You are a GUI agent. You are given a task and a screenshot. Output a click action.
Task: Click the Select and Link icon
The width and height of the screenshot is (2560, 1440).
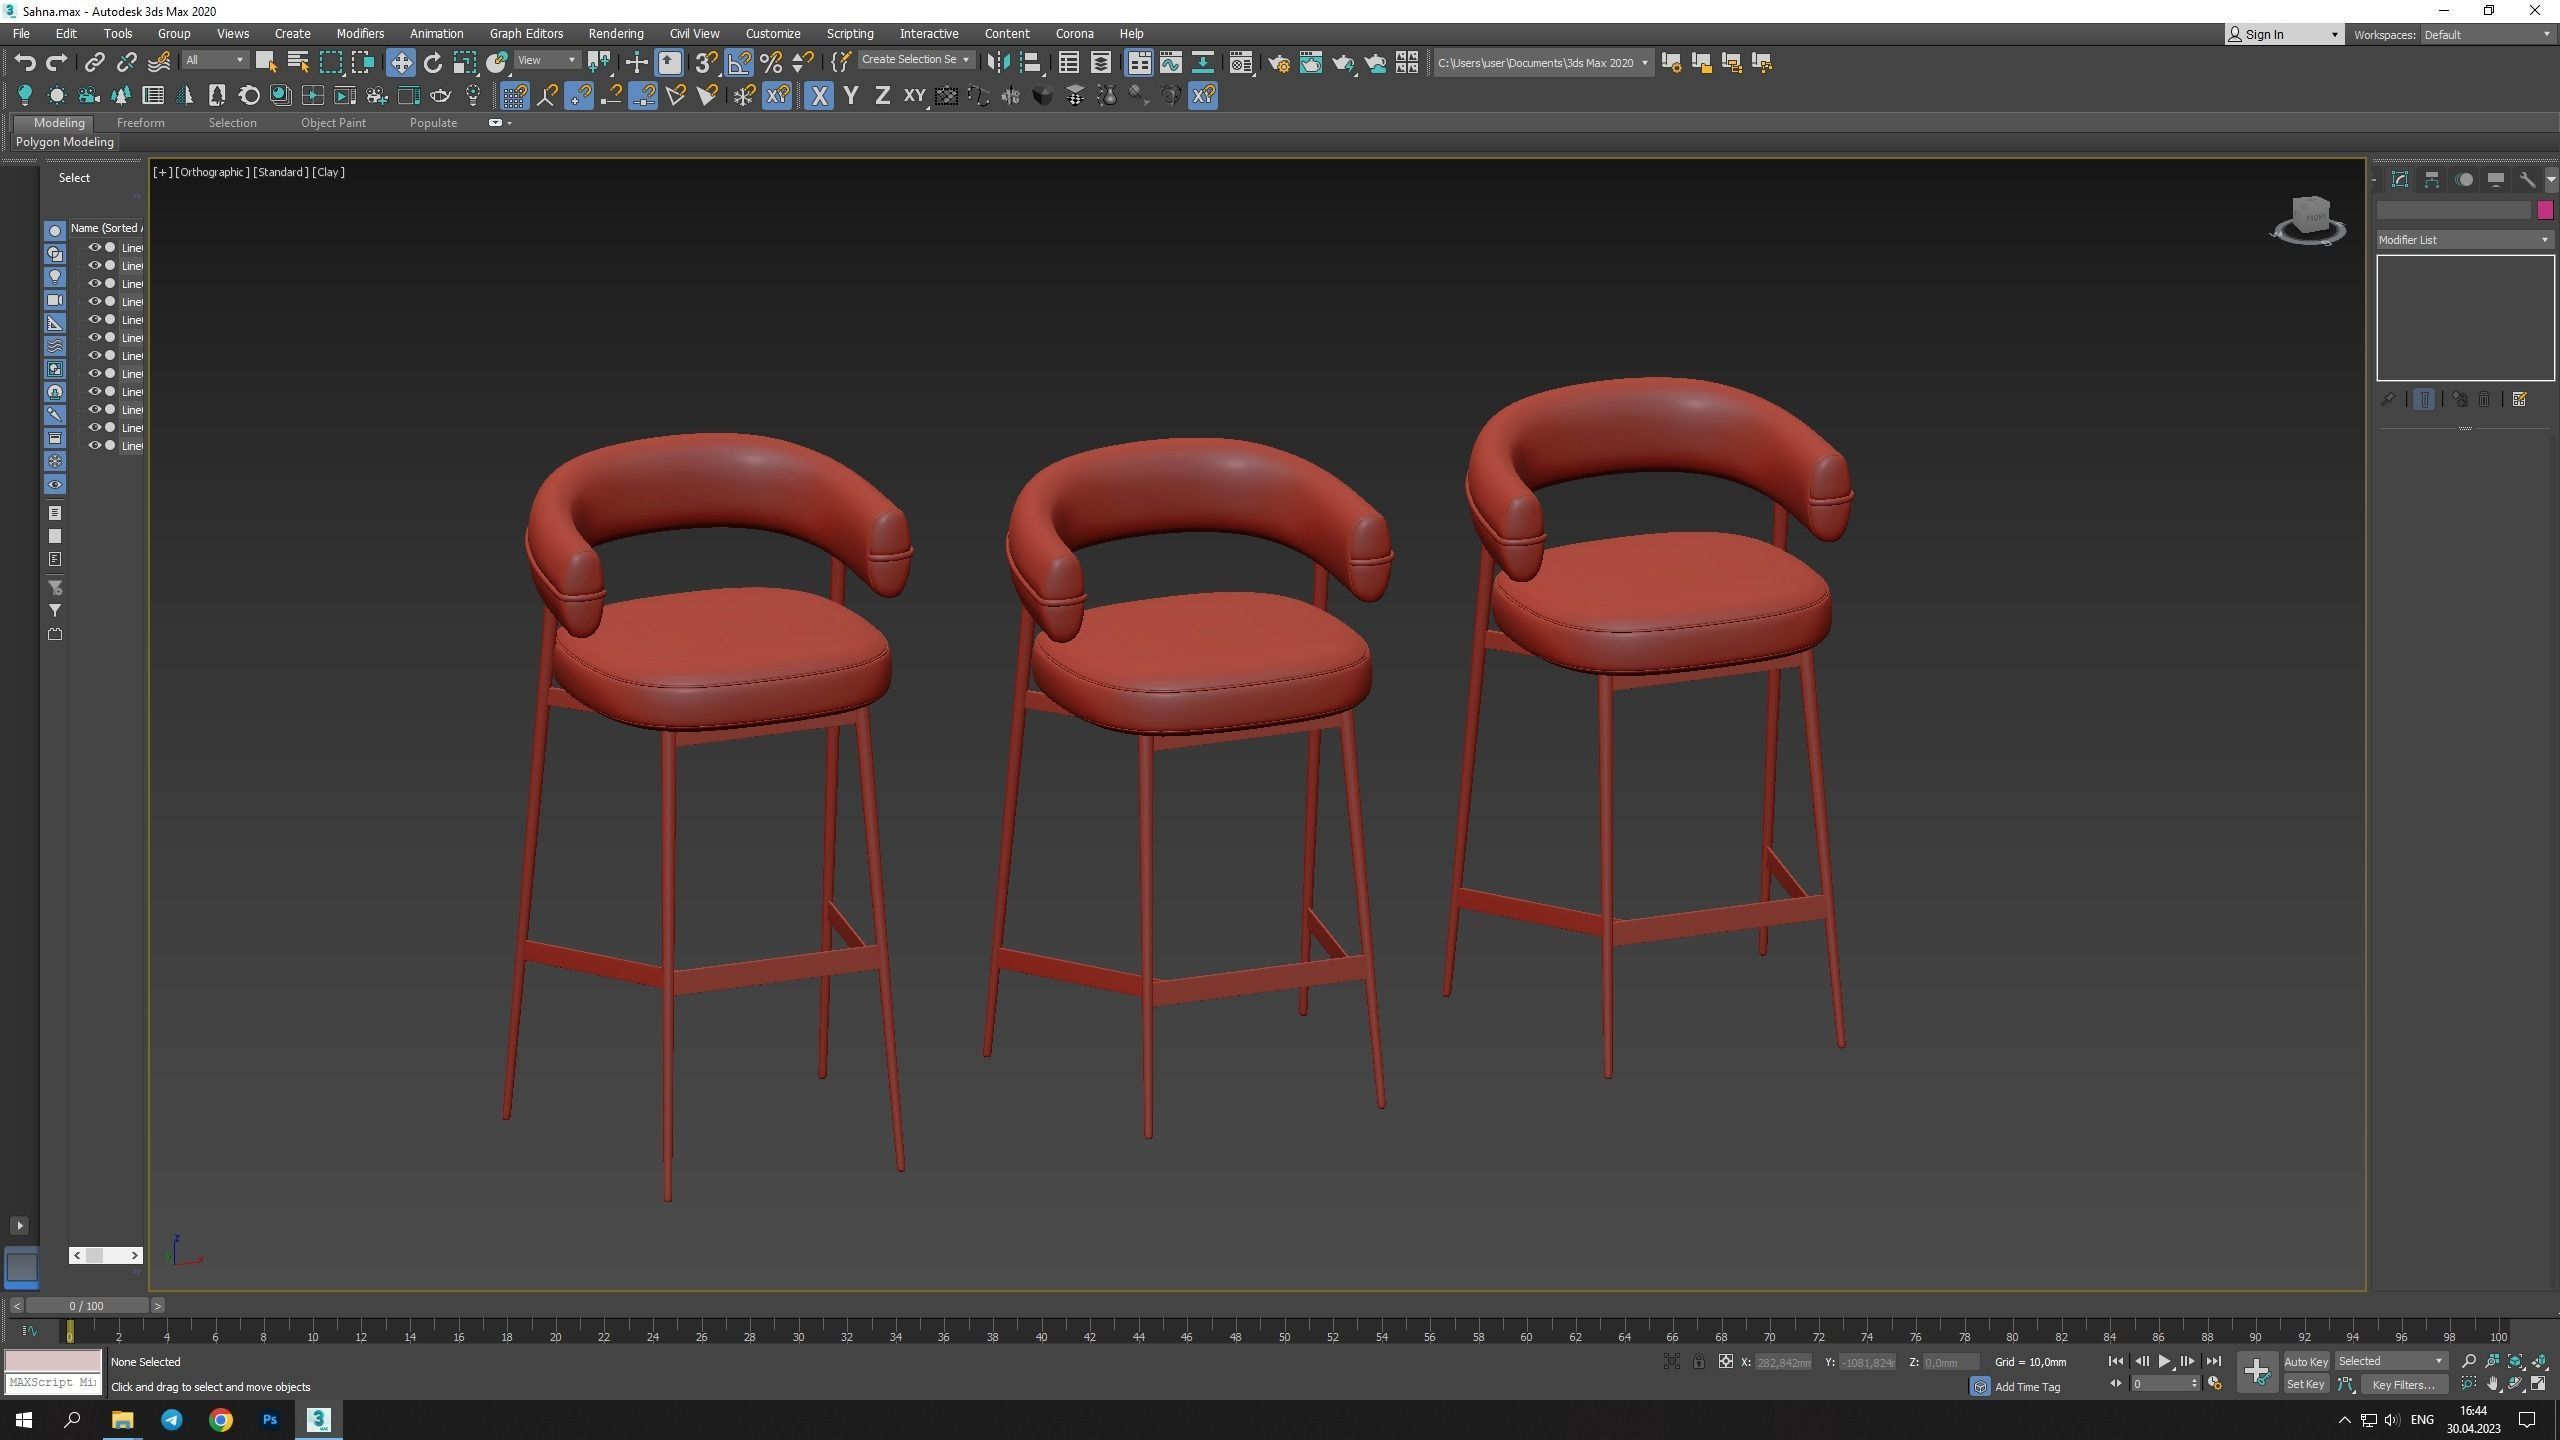click(94, 63)
